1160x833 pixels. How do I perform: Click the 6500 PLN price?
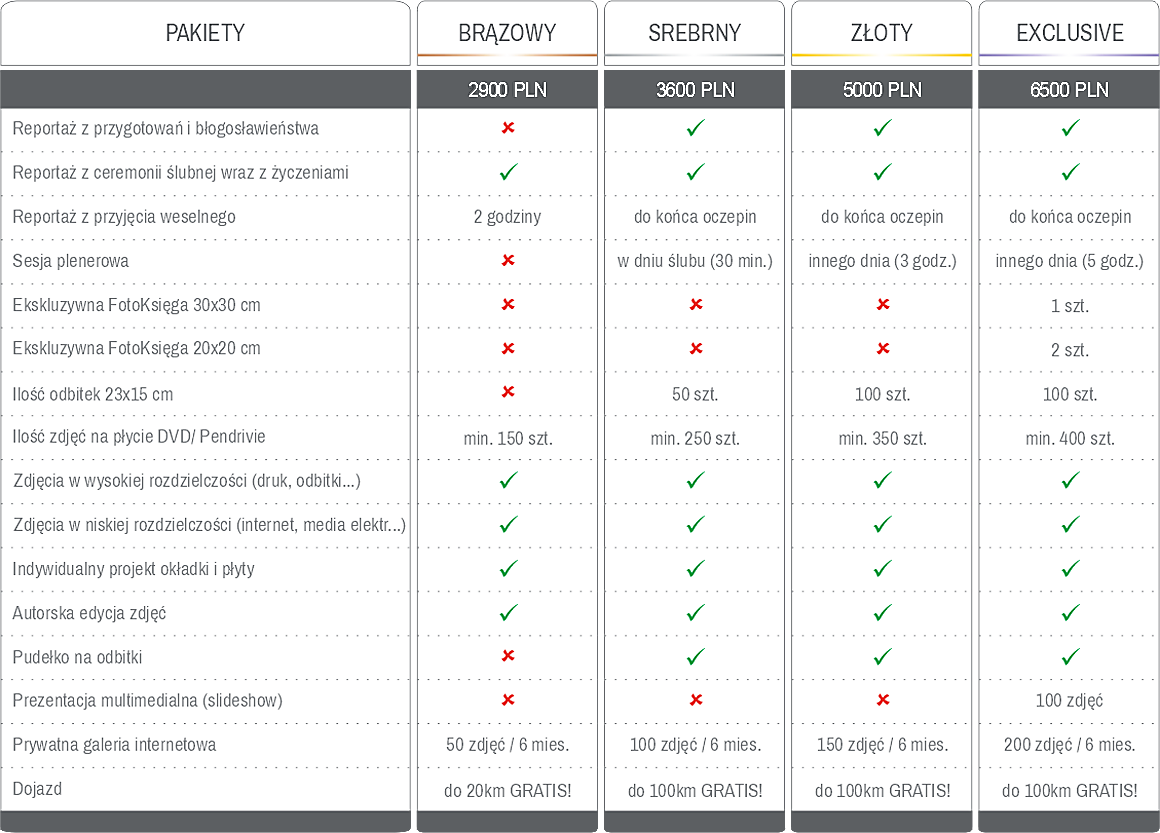click(x=1070, y=90)
